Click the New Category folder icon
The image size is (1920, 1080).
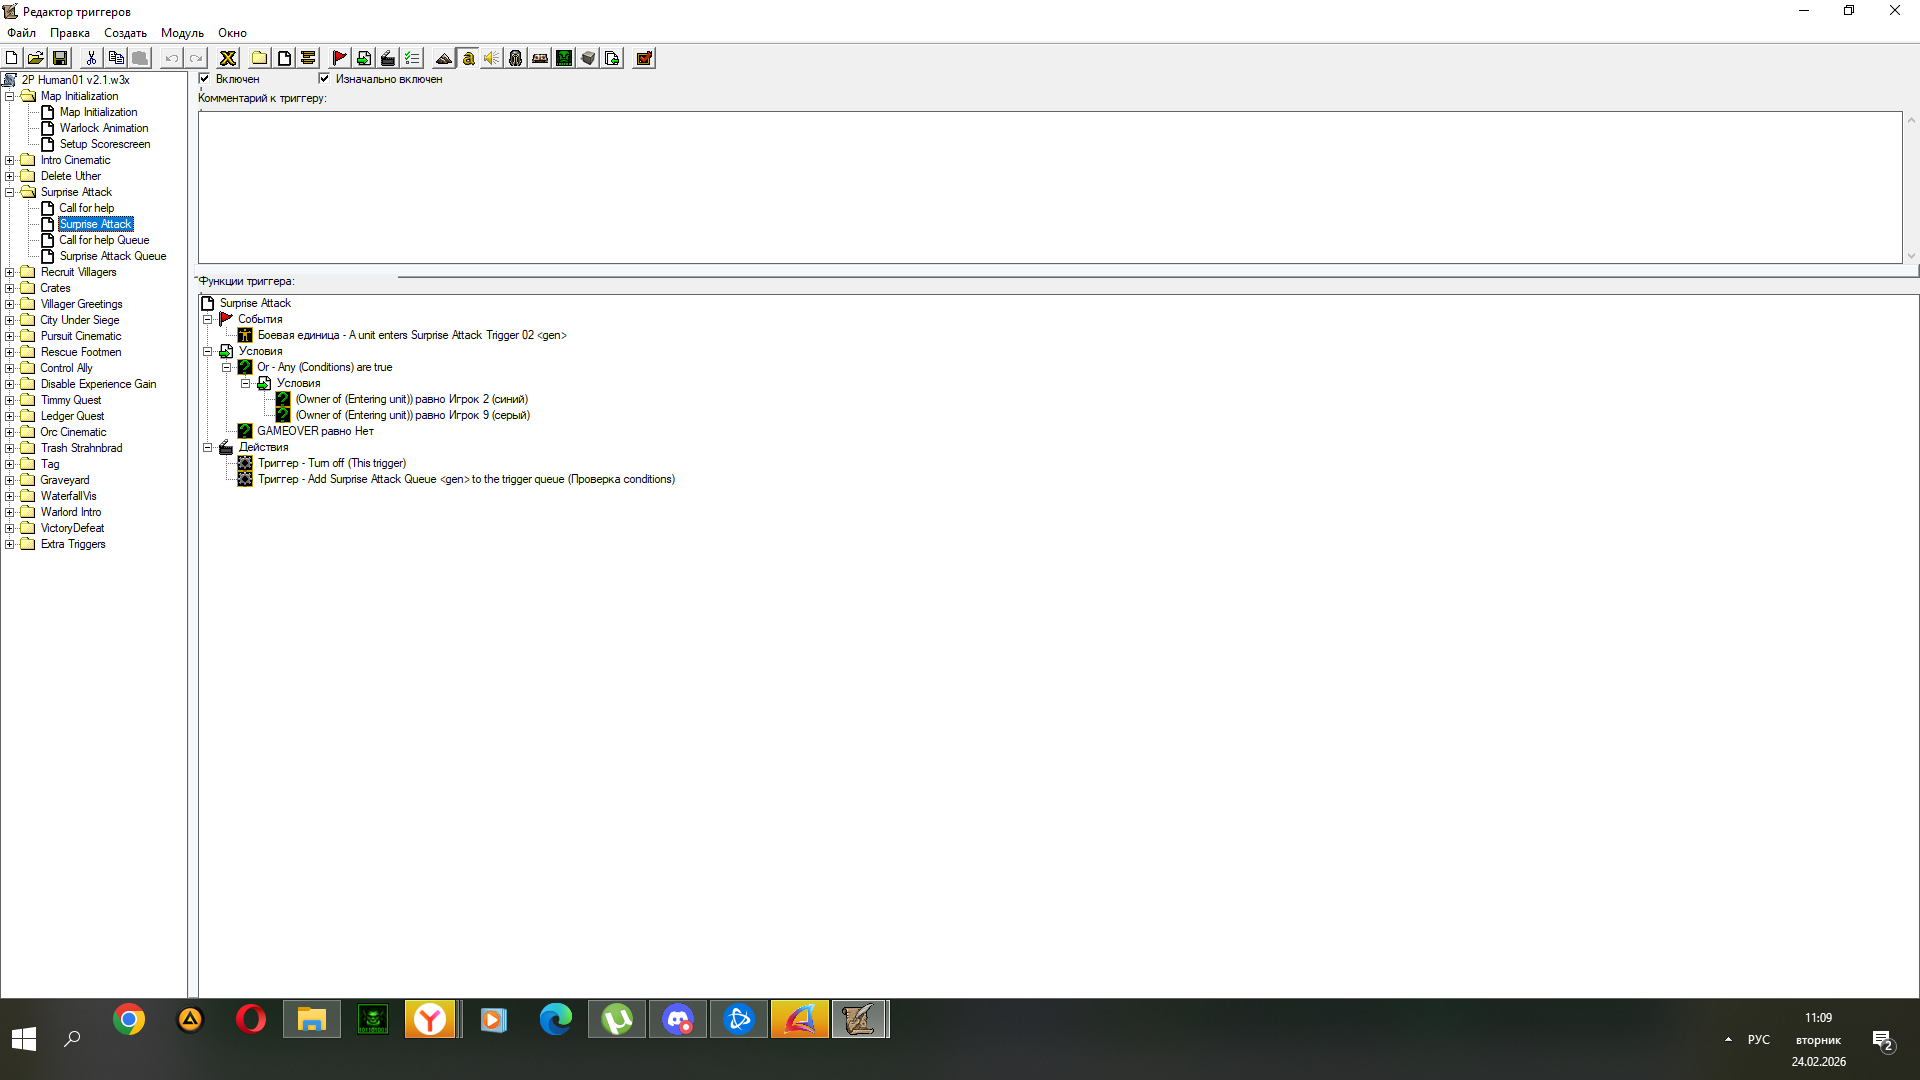[x=259, y=58]
